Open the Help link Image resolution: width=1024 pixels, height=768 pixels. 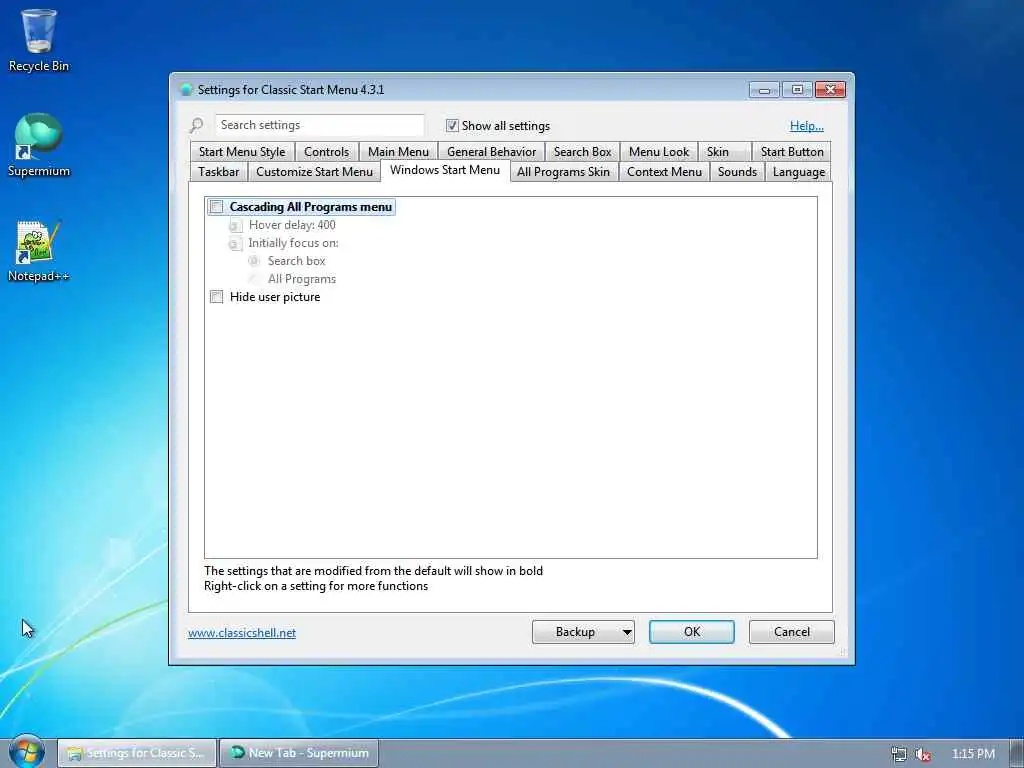pyautogui.click(x=807, y=126)
